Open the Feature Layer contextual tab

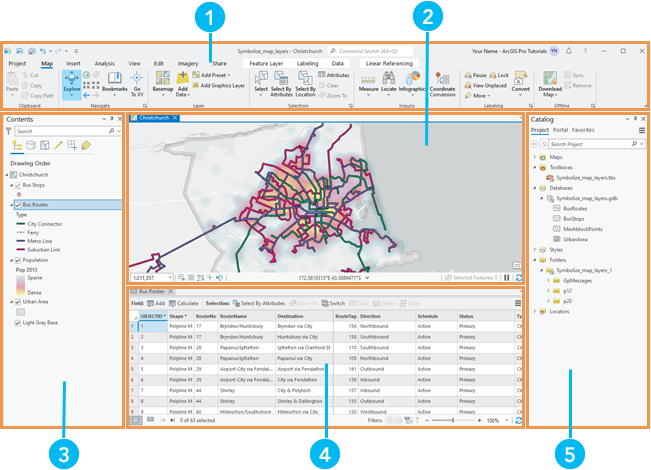[266, 64]
